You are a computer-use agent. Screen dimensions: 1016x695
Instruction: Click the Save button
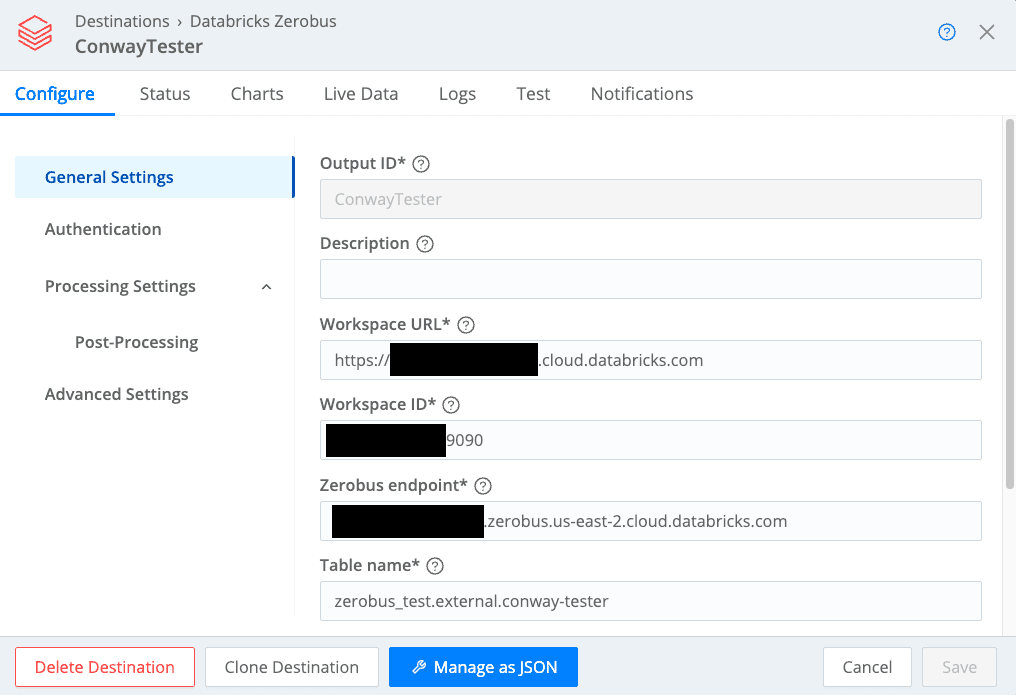click(x=959, y=667)
